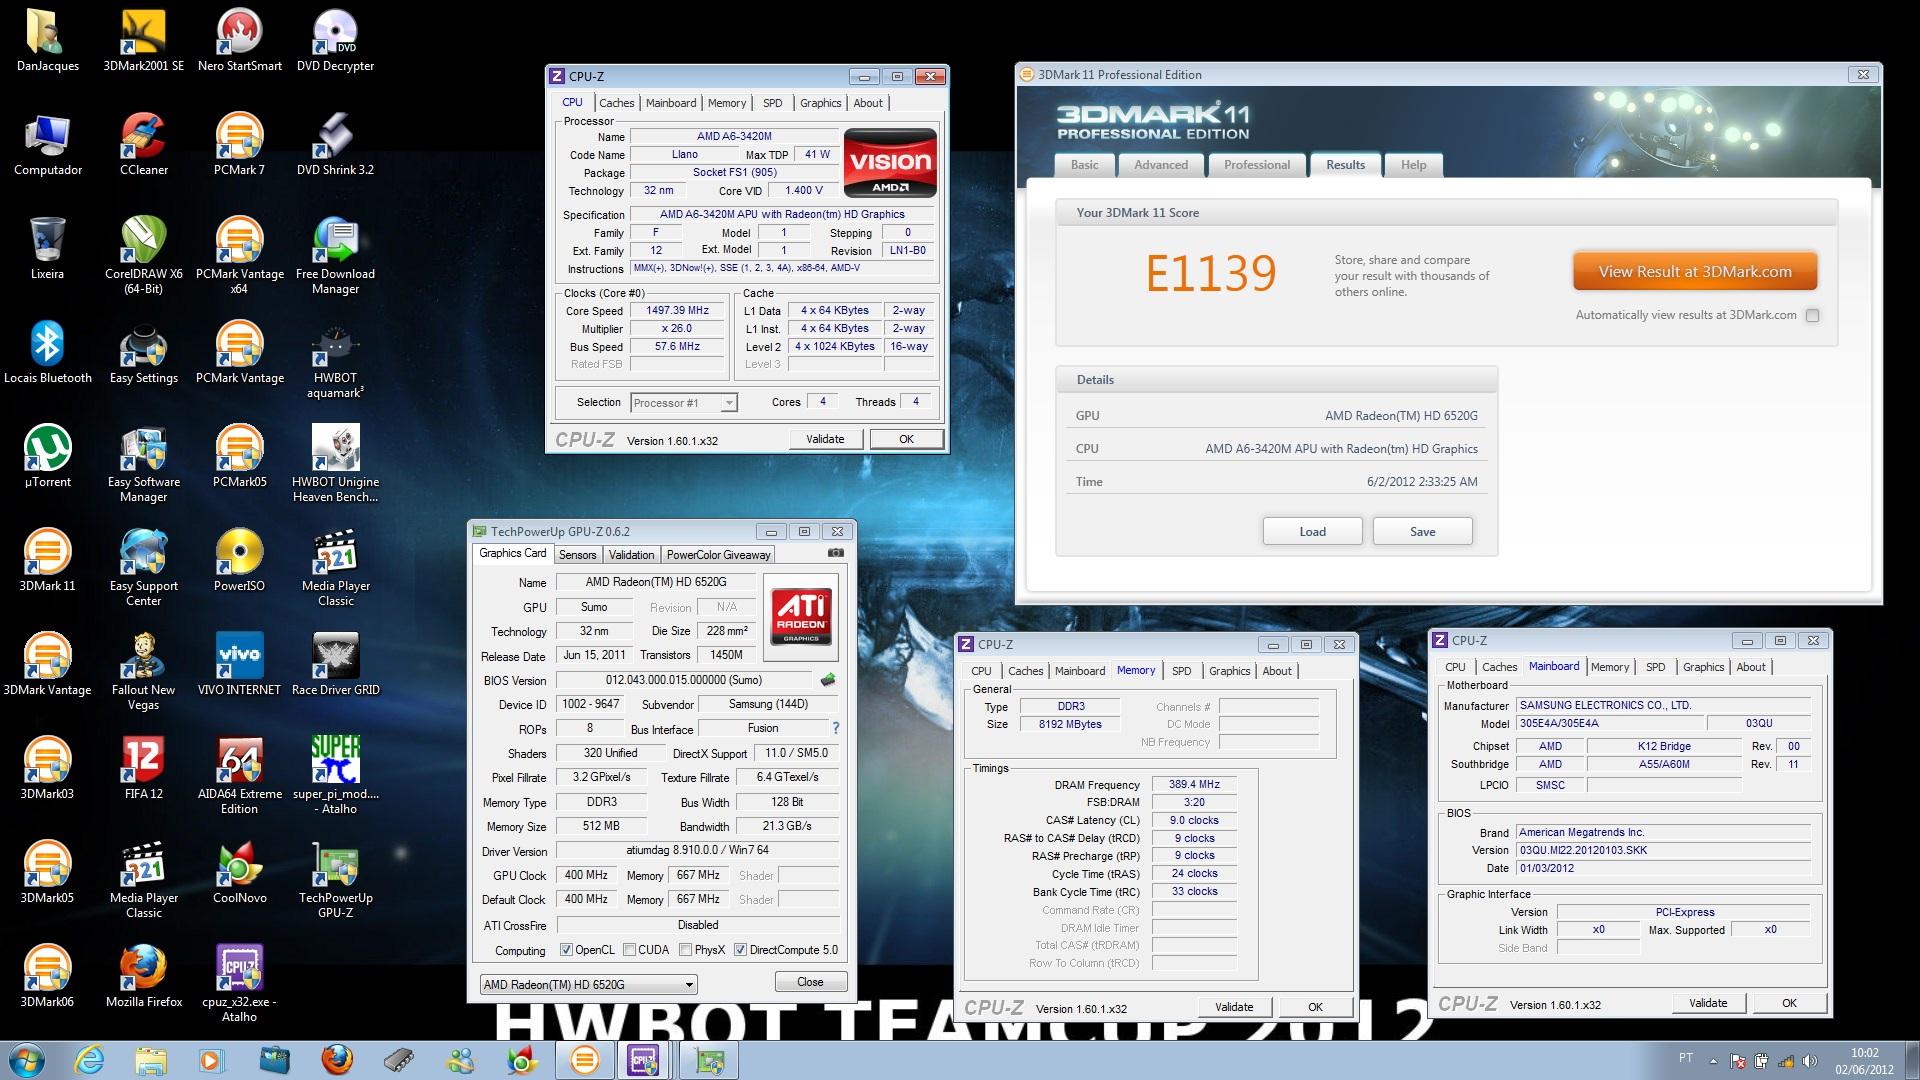Launch Fallout New Vegas shortcut
The image size is (1920, 1080).
point(143,671)
